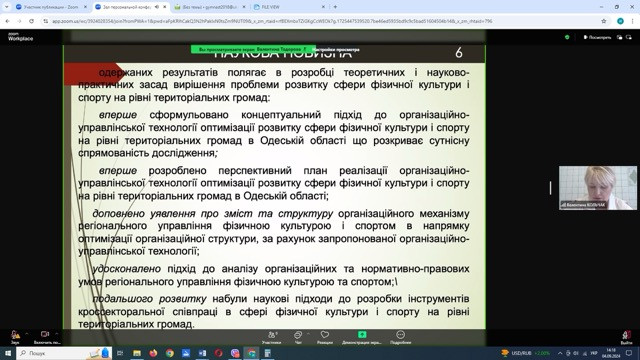
Task: Leave the meeting with Выйти button
Action: click(x=627, y=338)
